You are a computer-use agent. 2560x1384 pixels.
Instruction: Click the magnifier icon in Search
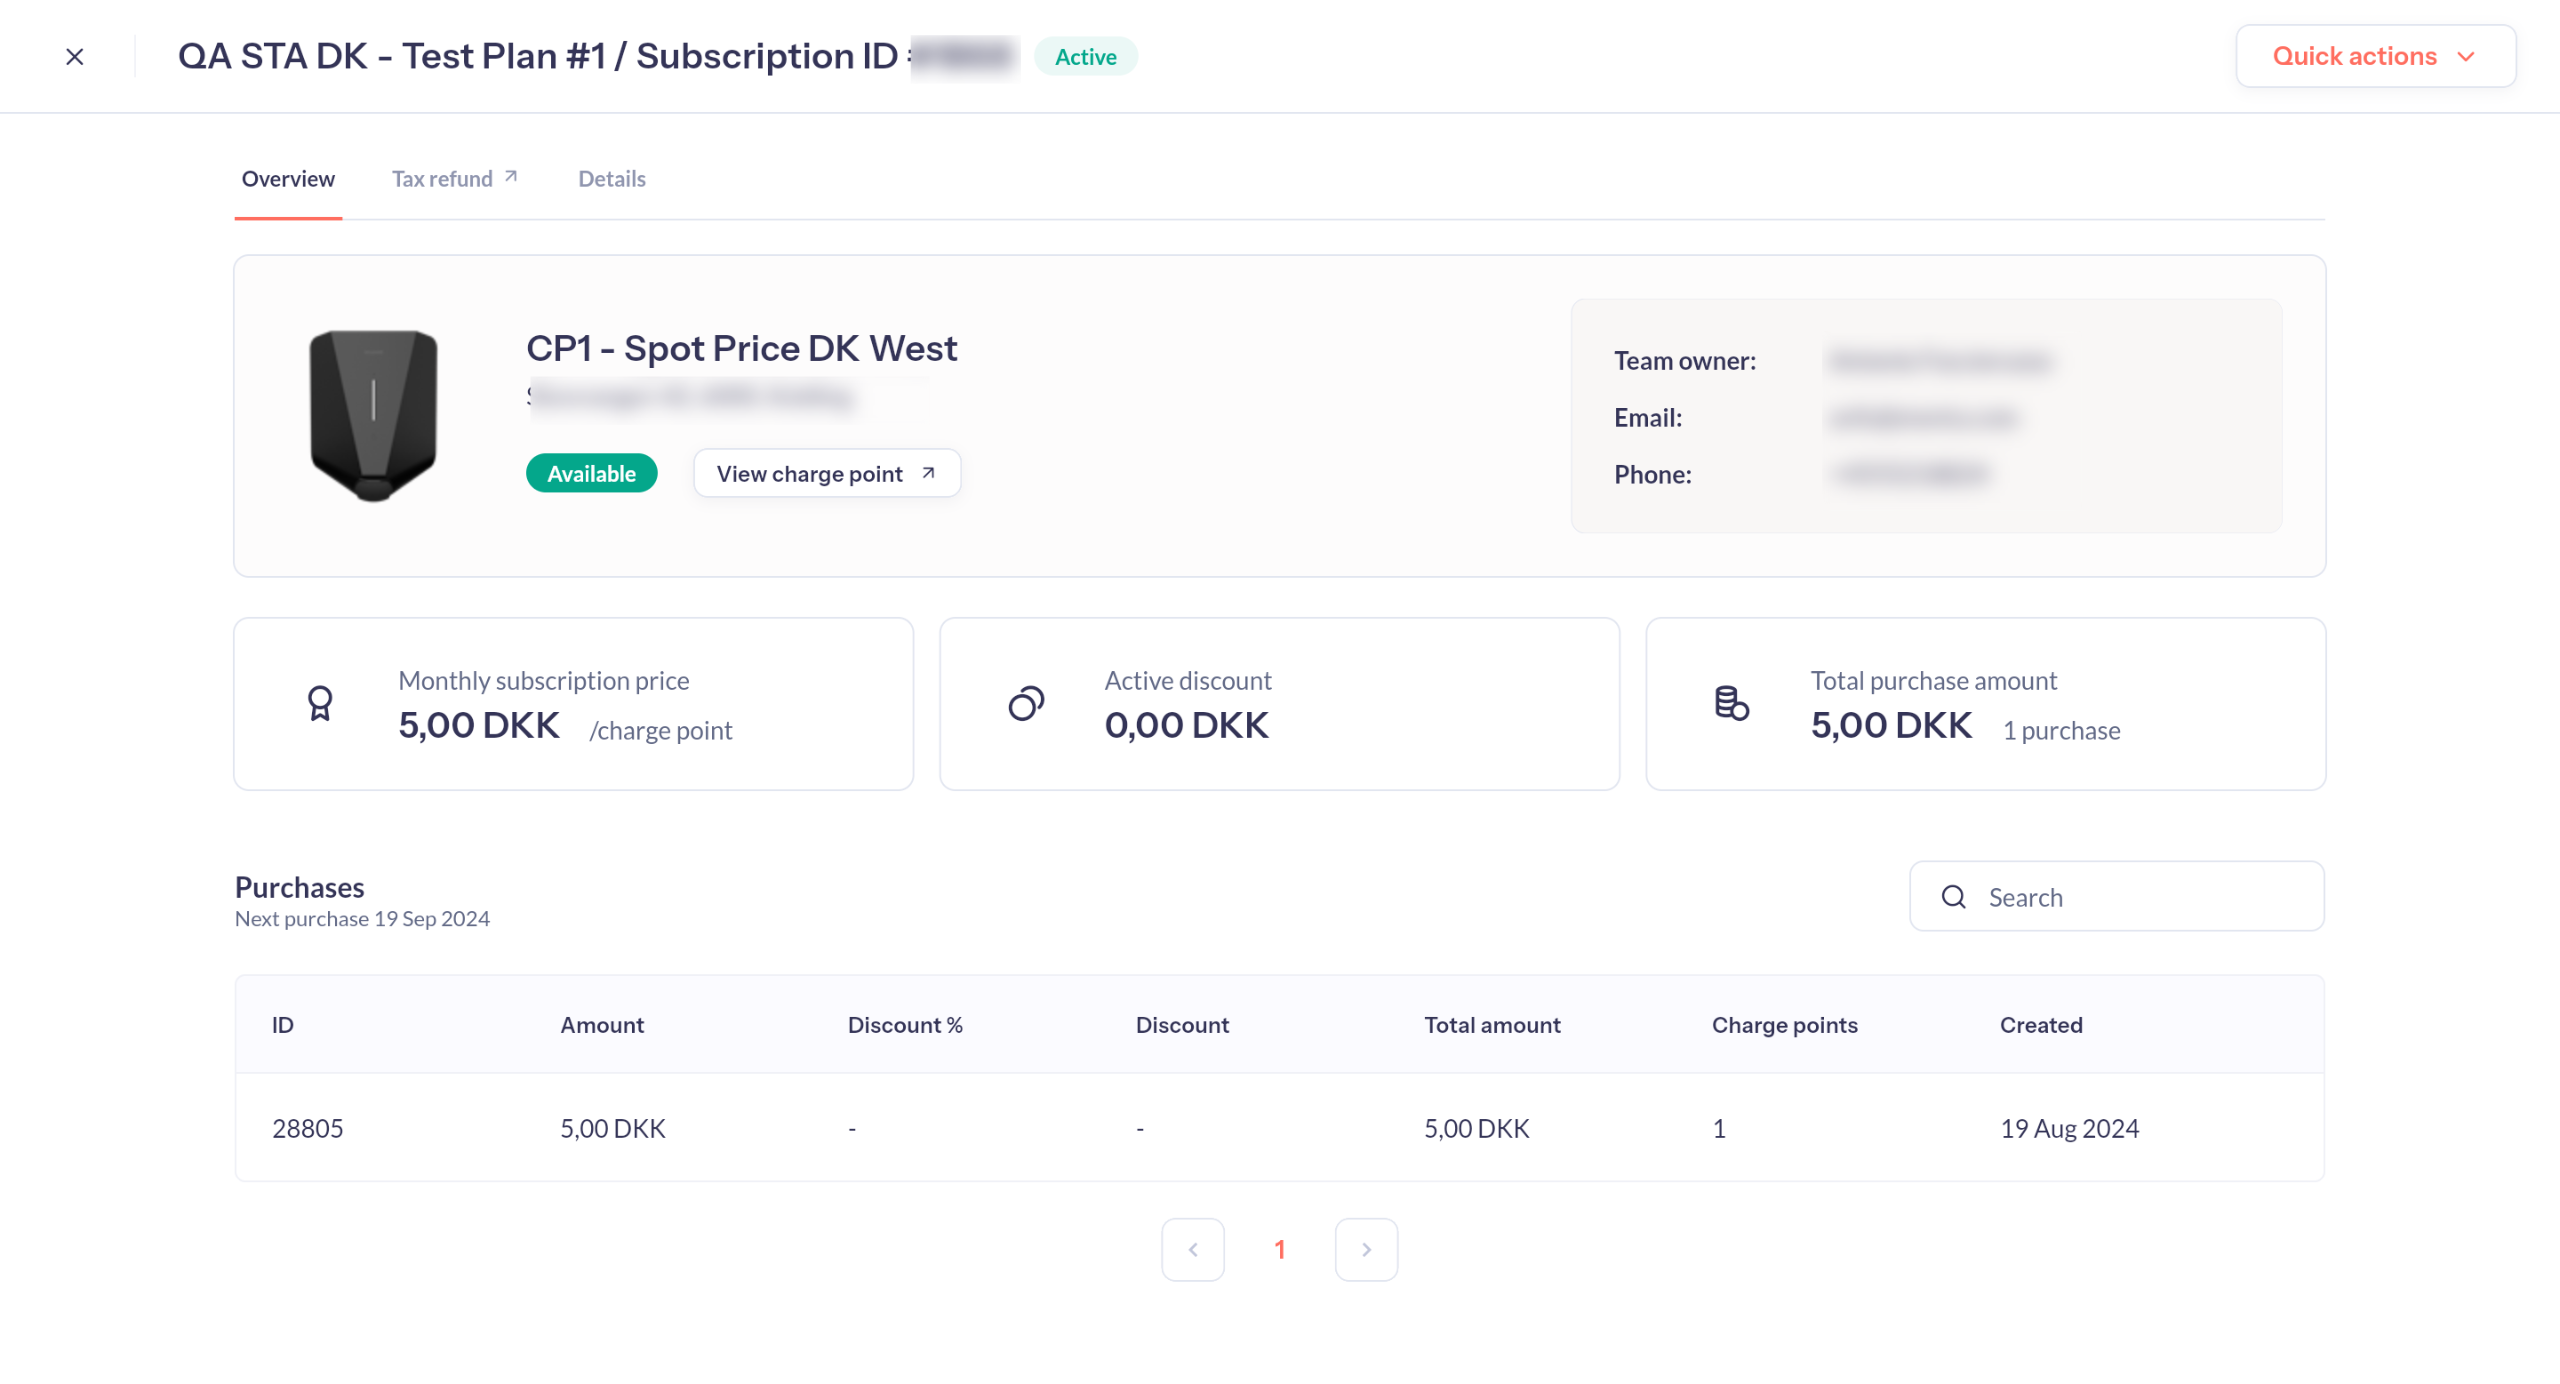1953,897
